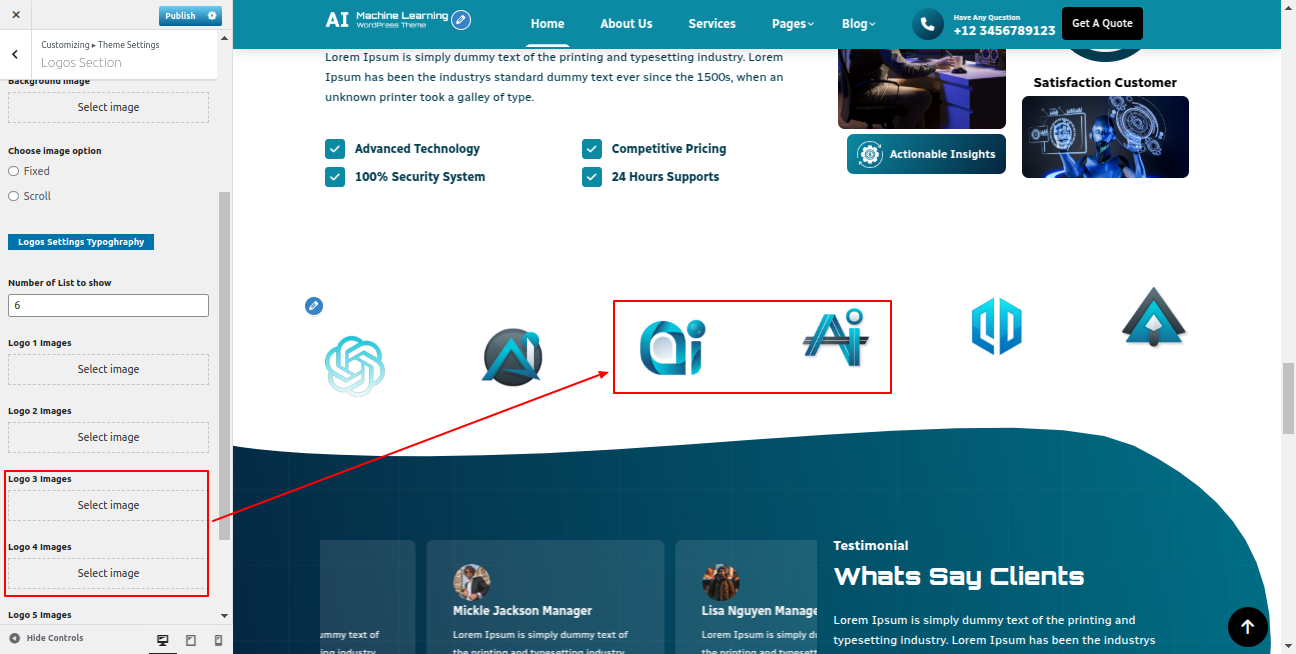Open Publish settings gear icon
This screenshot has width=1296, height=654.
pyautogui.click(x=211, y=16)
